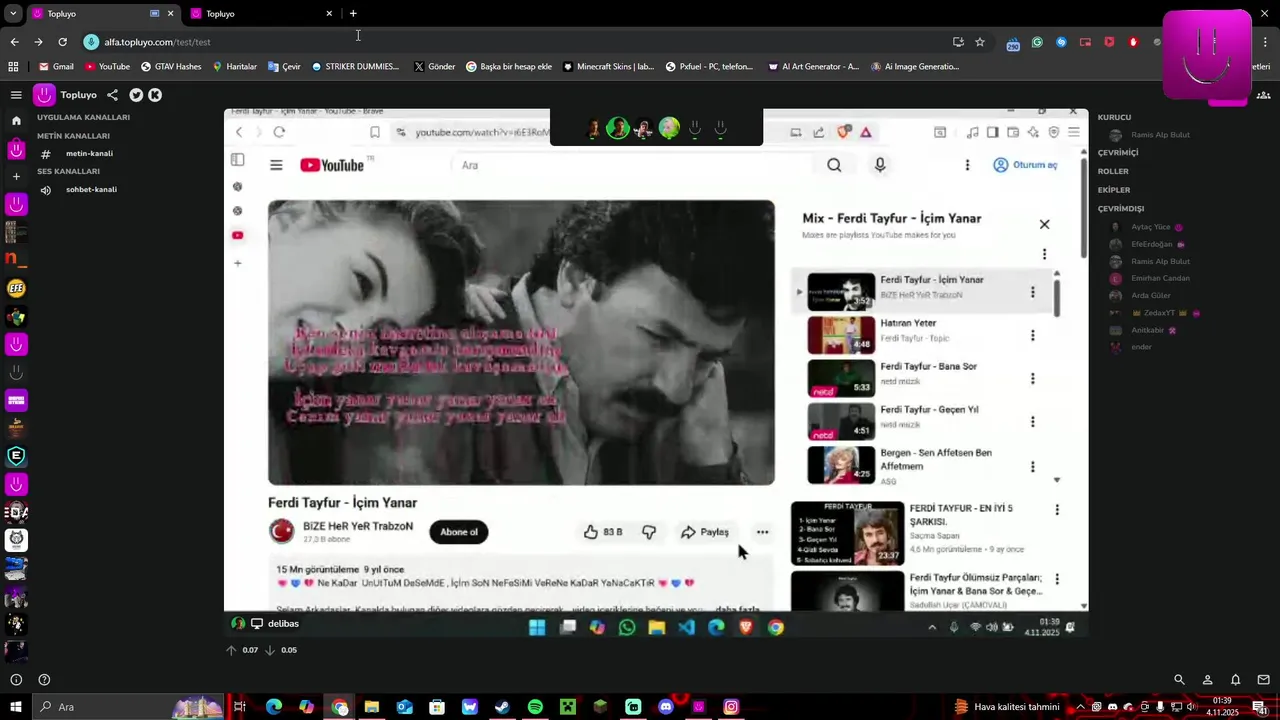This screenshot has height=720, width=1280.
Task: Click the YouTube voice search microphone
Action: click(880, 165)
